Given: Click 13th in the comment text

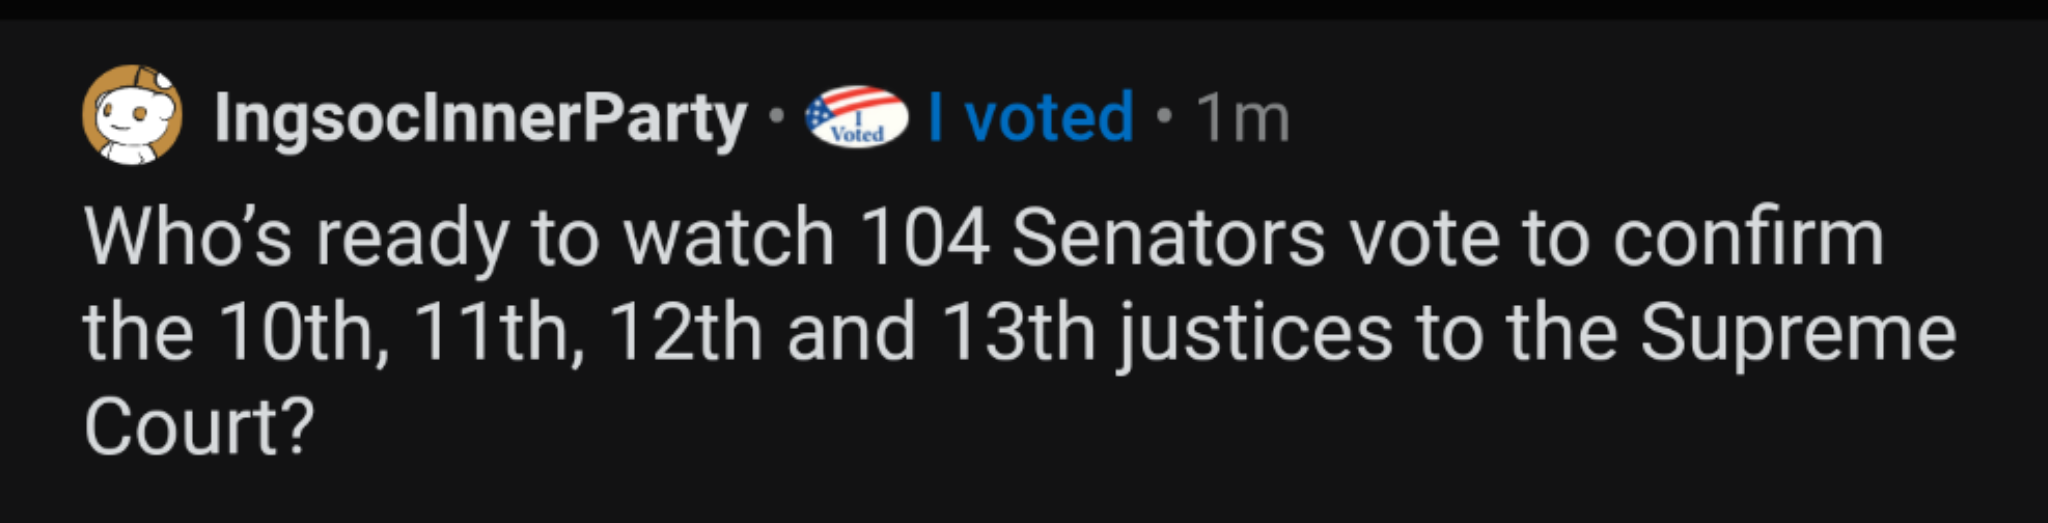Looking at the screenshot, I should click(x=1019, y=333).
